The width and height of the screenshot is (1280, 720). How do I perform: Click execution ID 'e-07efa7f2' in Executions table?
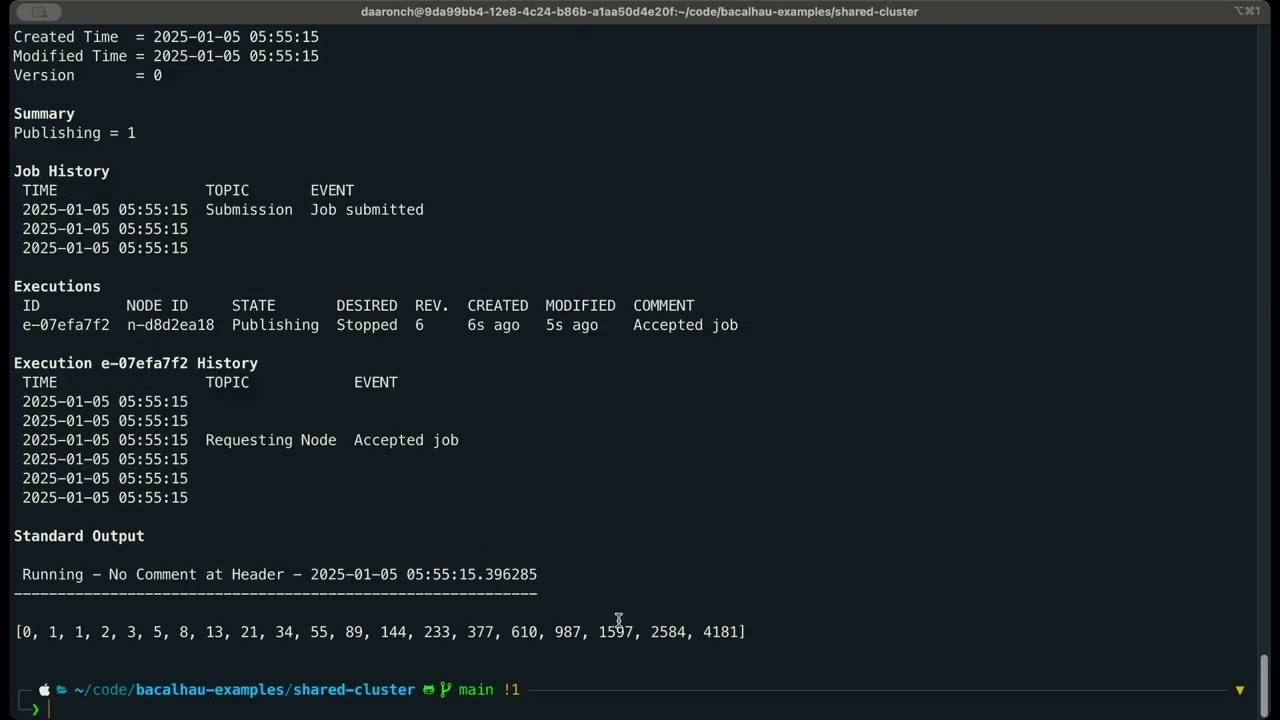pos(66,325)
